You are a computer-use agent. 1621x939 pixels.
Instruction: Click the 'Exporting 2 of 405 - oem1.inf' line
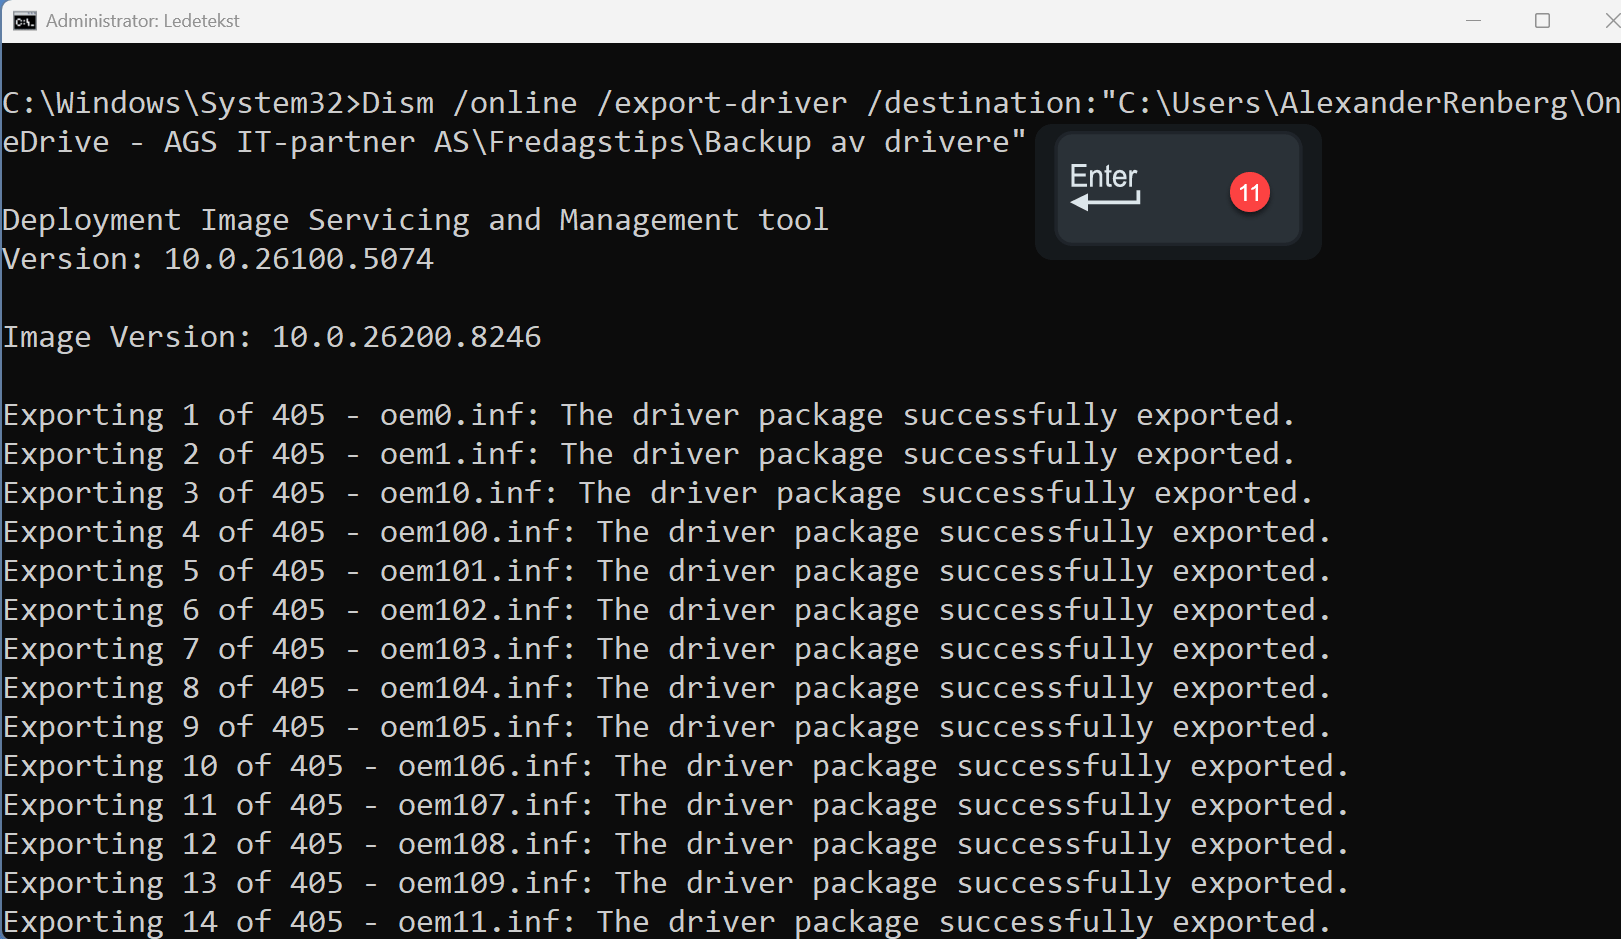point(649,454)
